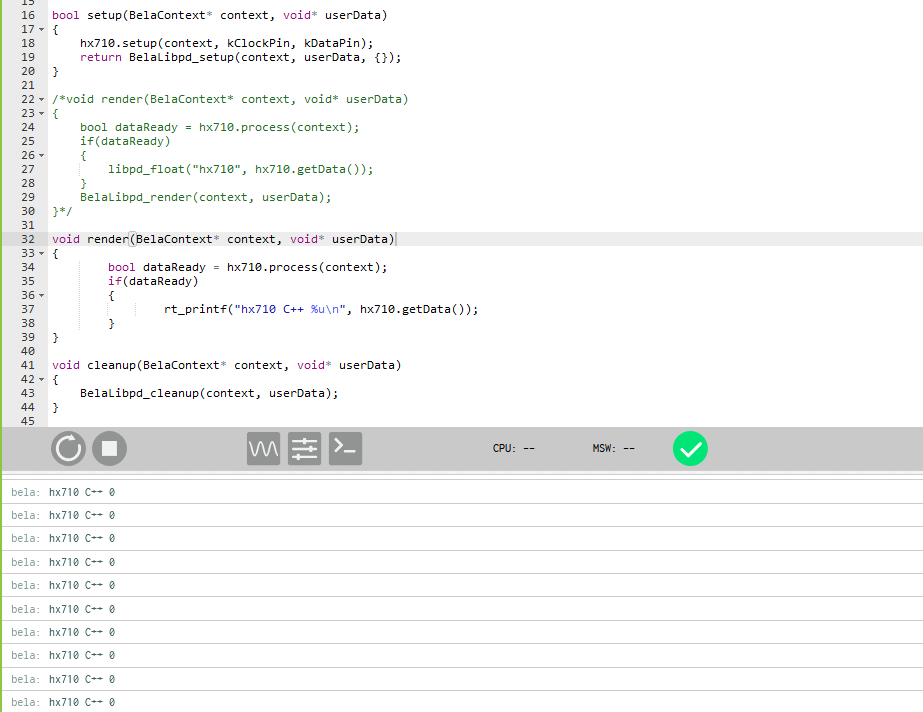923x712 pixels.
Task: Open the oscilloscope waveform icon
Action: (x=263, y=449)
